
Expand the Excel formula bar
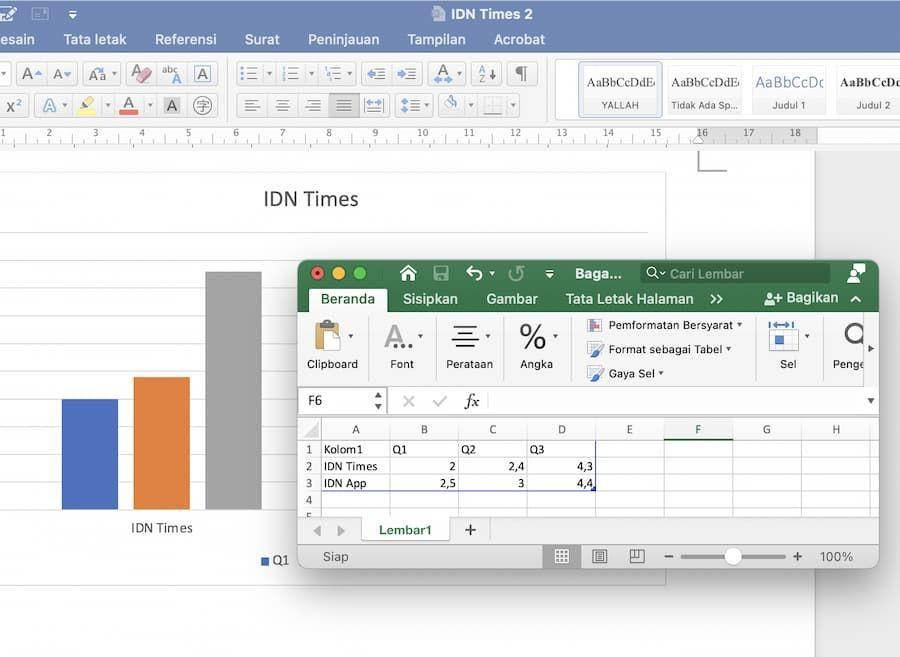[x=870, y=401]
